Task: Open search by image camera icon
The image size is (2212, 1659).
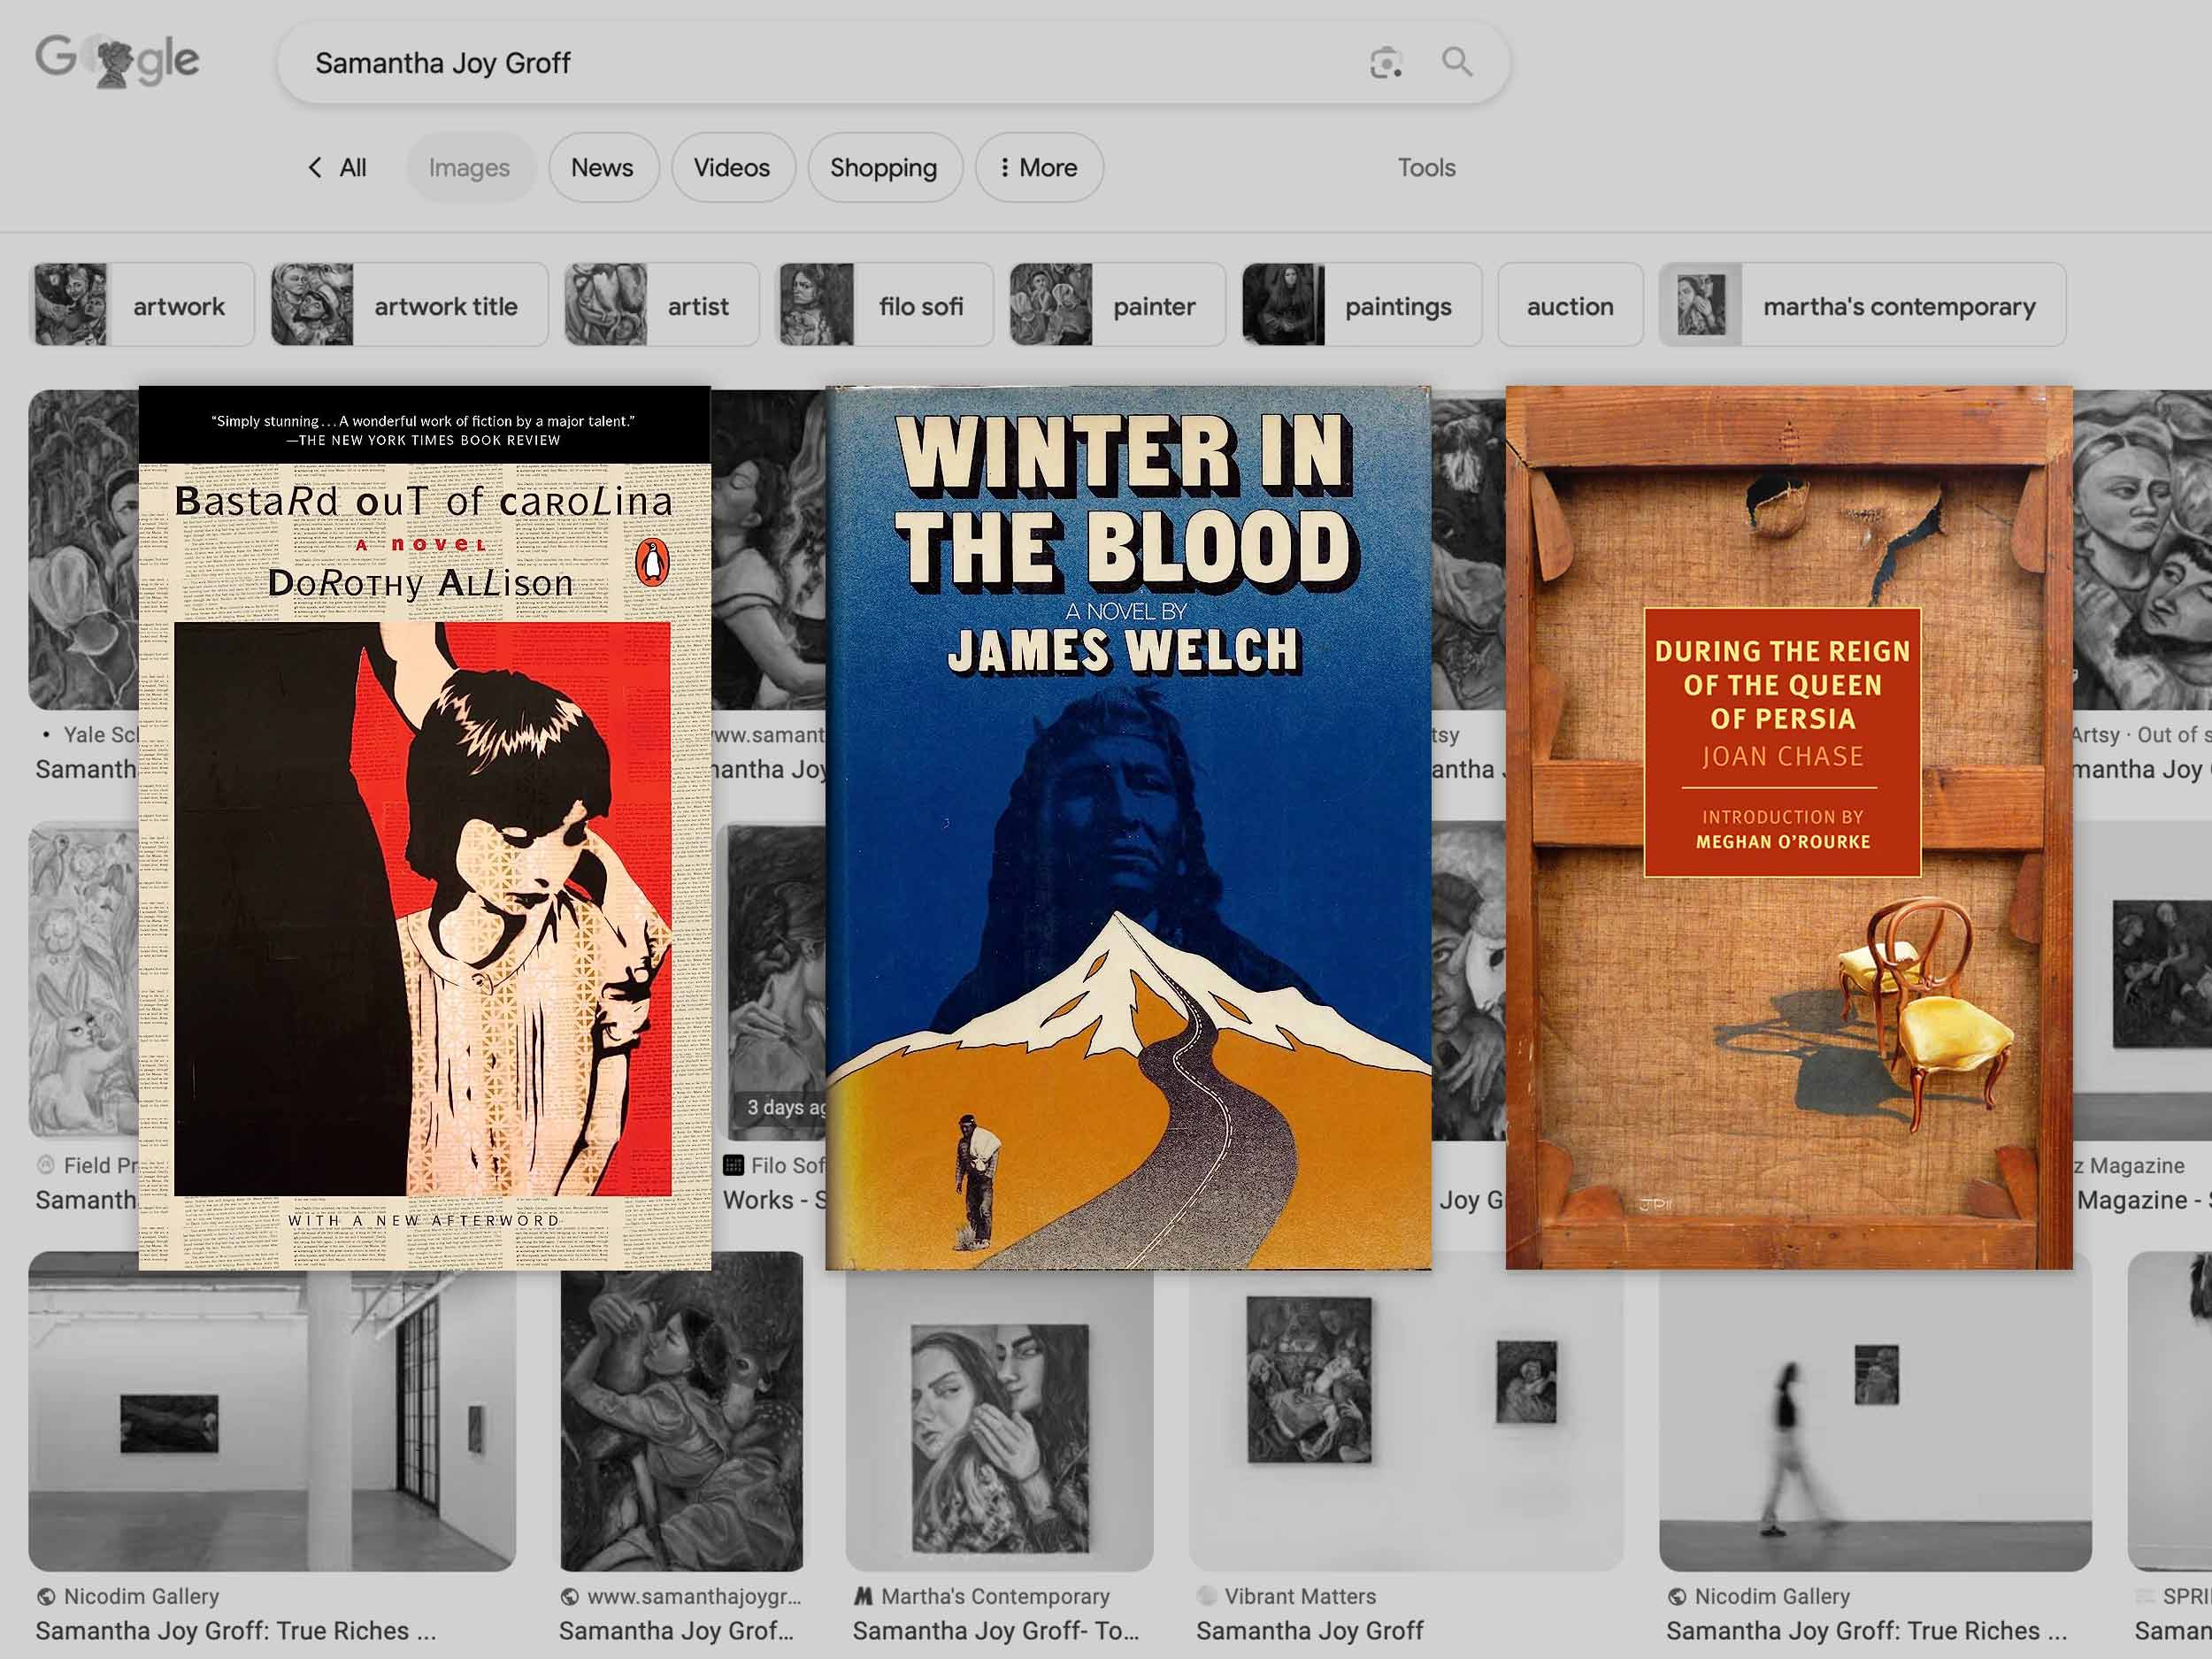Action: pos(1385,63)
